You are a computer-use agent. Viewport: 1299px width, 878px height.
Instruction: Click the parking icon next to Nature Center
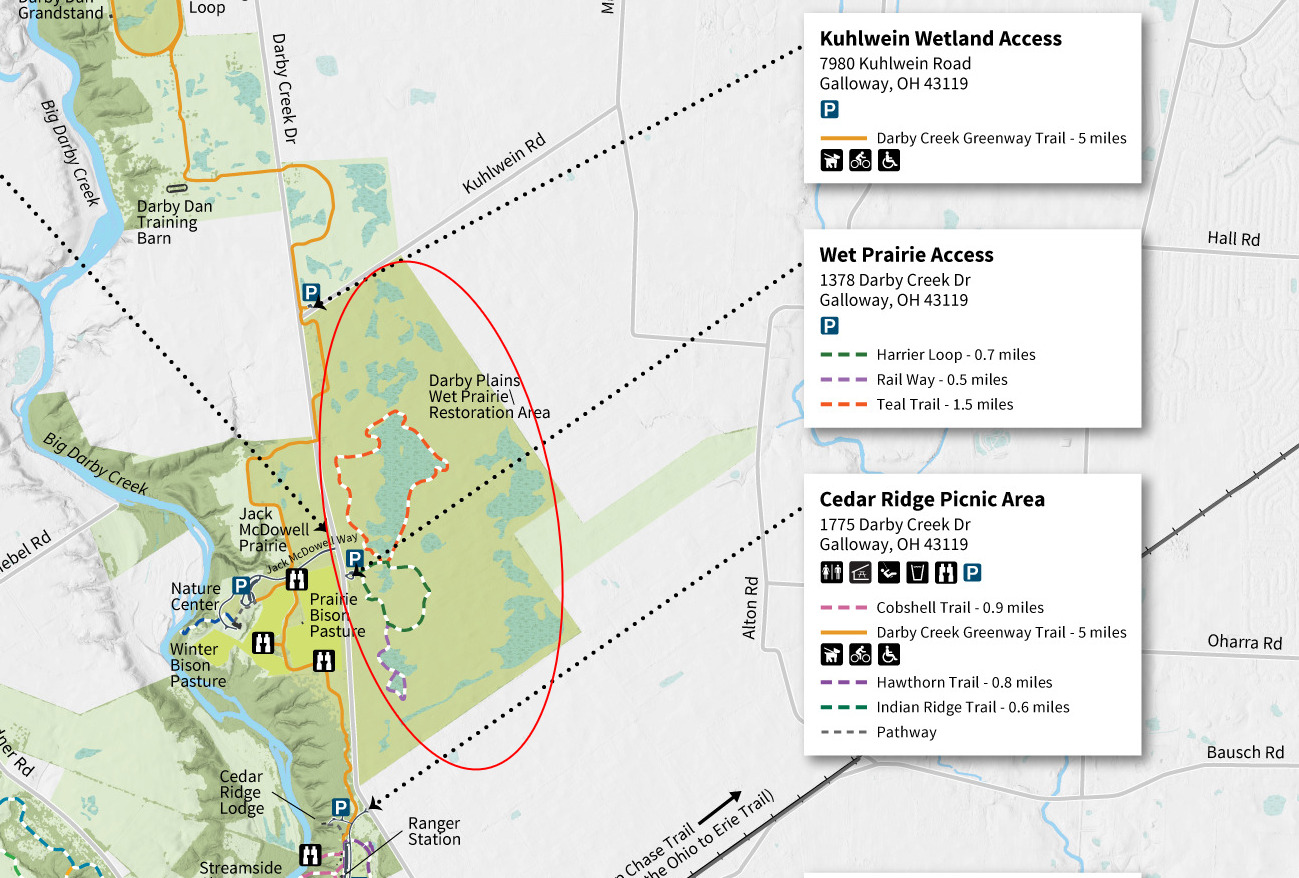[241, 586]
